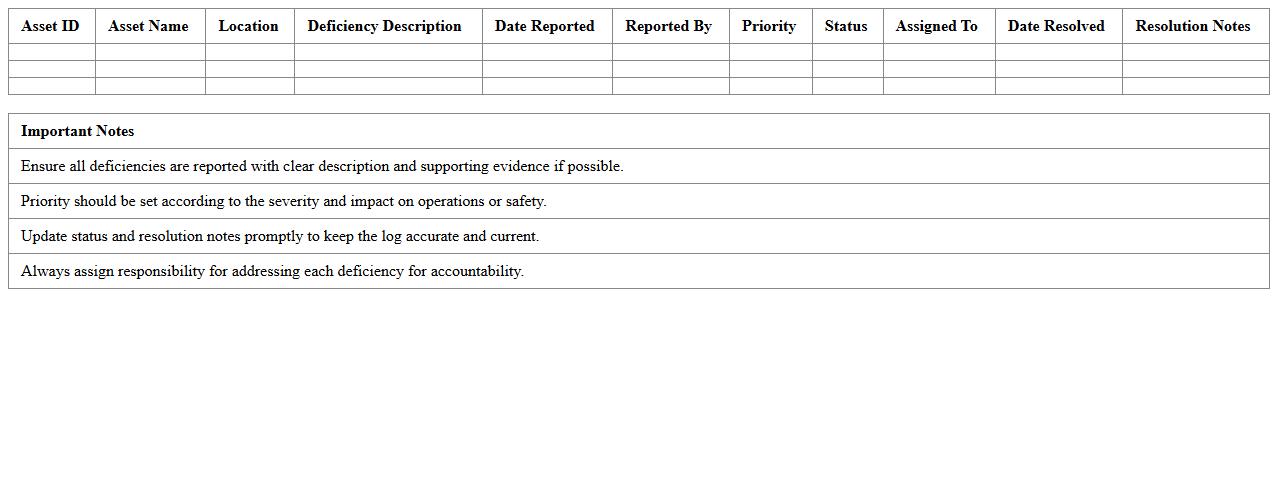Click the Assigned To column header

(x=936, y=26)
